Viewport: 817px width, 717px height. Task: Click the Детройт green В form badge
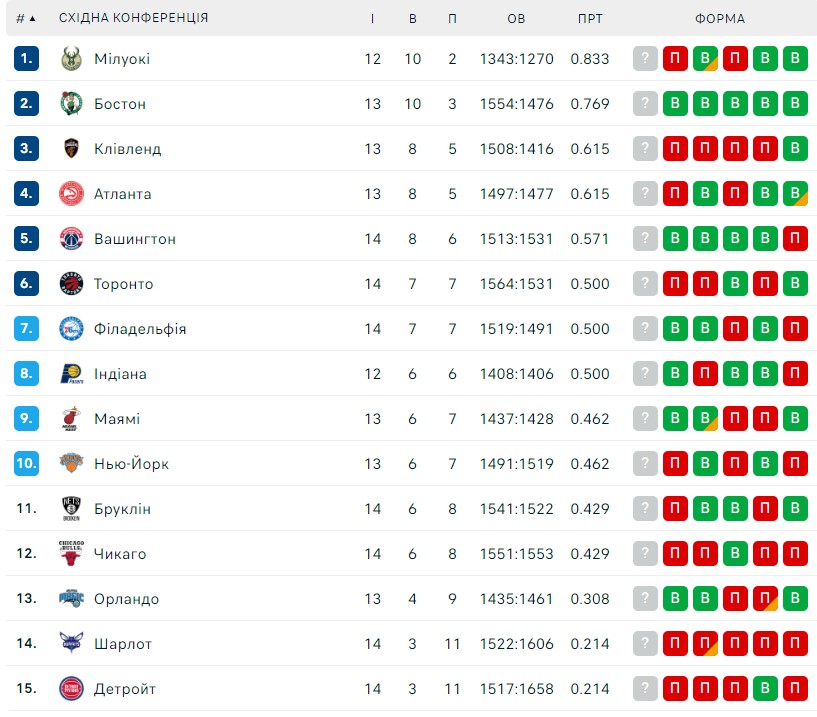click(765, 688)
